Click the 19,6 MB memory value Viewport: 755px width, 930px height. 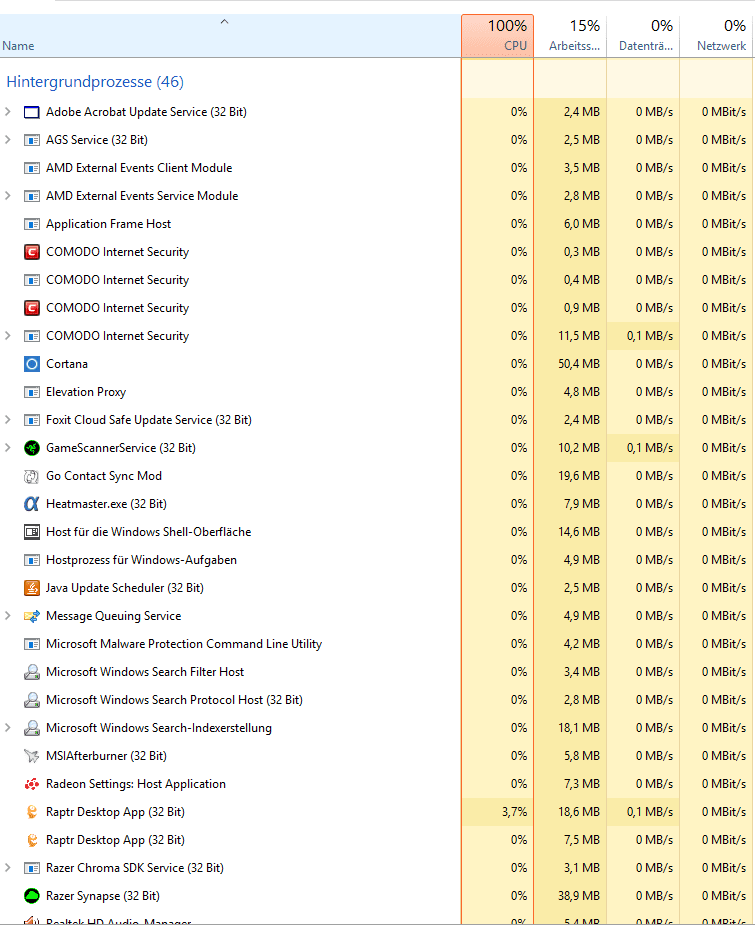[579, 476]
